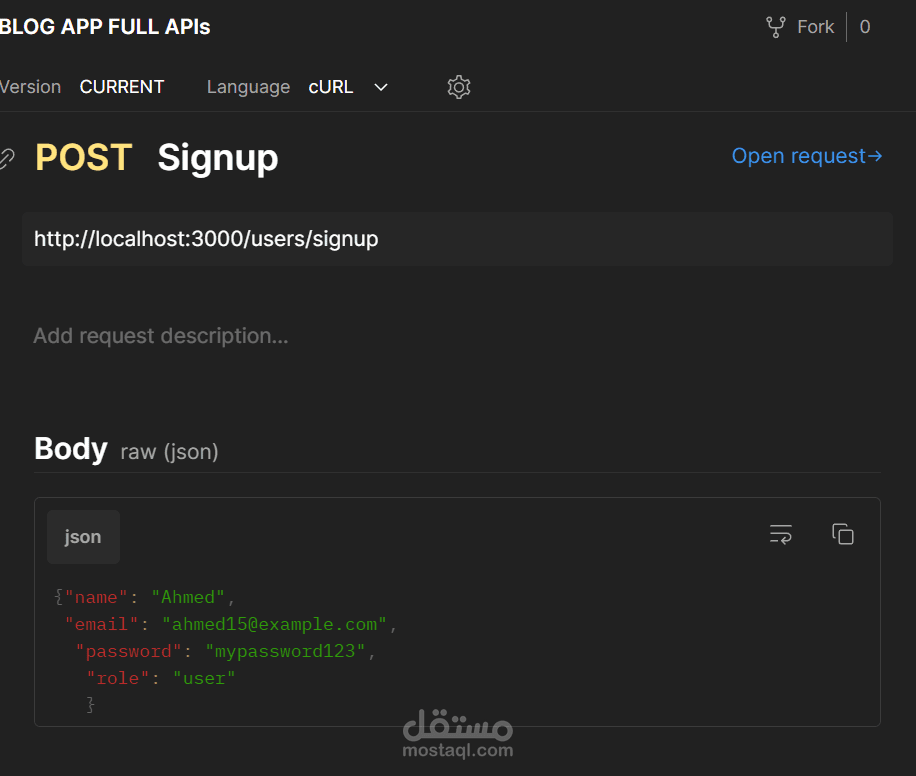Open the documentation settings gear
The height and width of the screenshot is (776, 916).
pos(459,87)
